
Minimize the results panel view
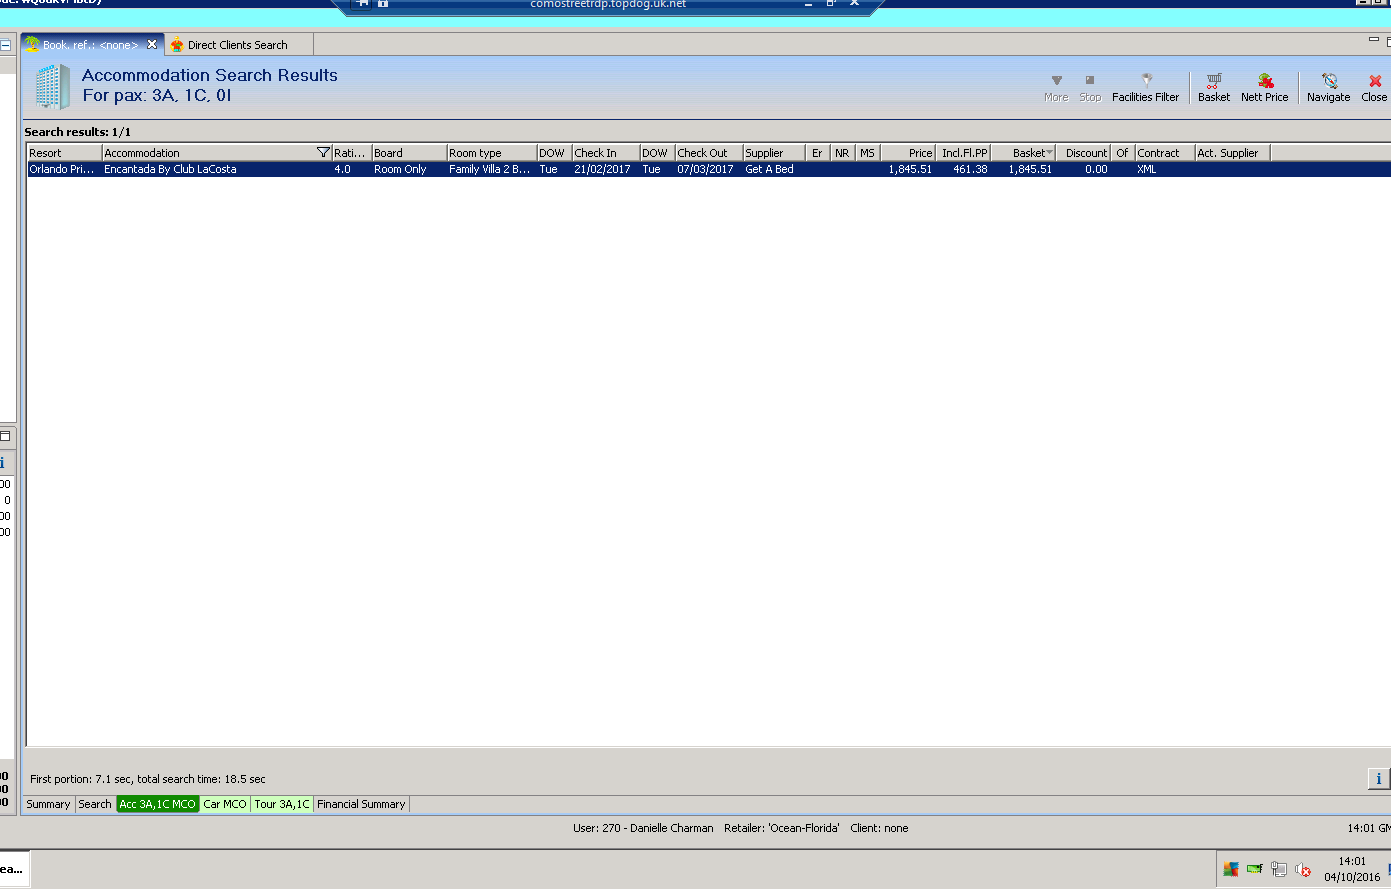pyautogui.click(x=1374, y=40)
